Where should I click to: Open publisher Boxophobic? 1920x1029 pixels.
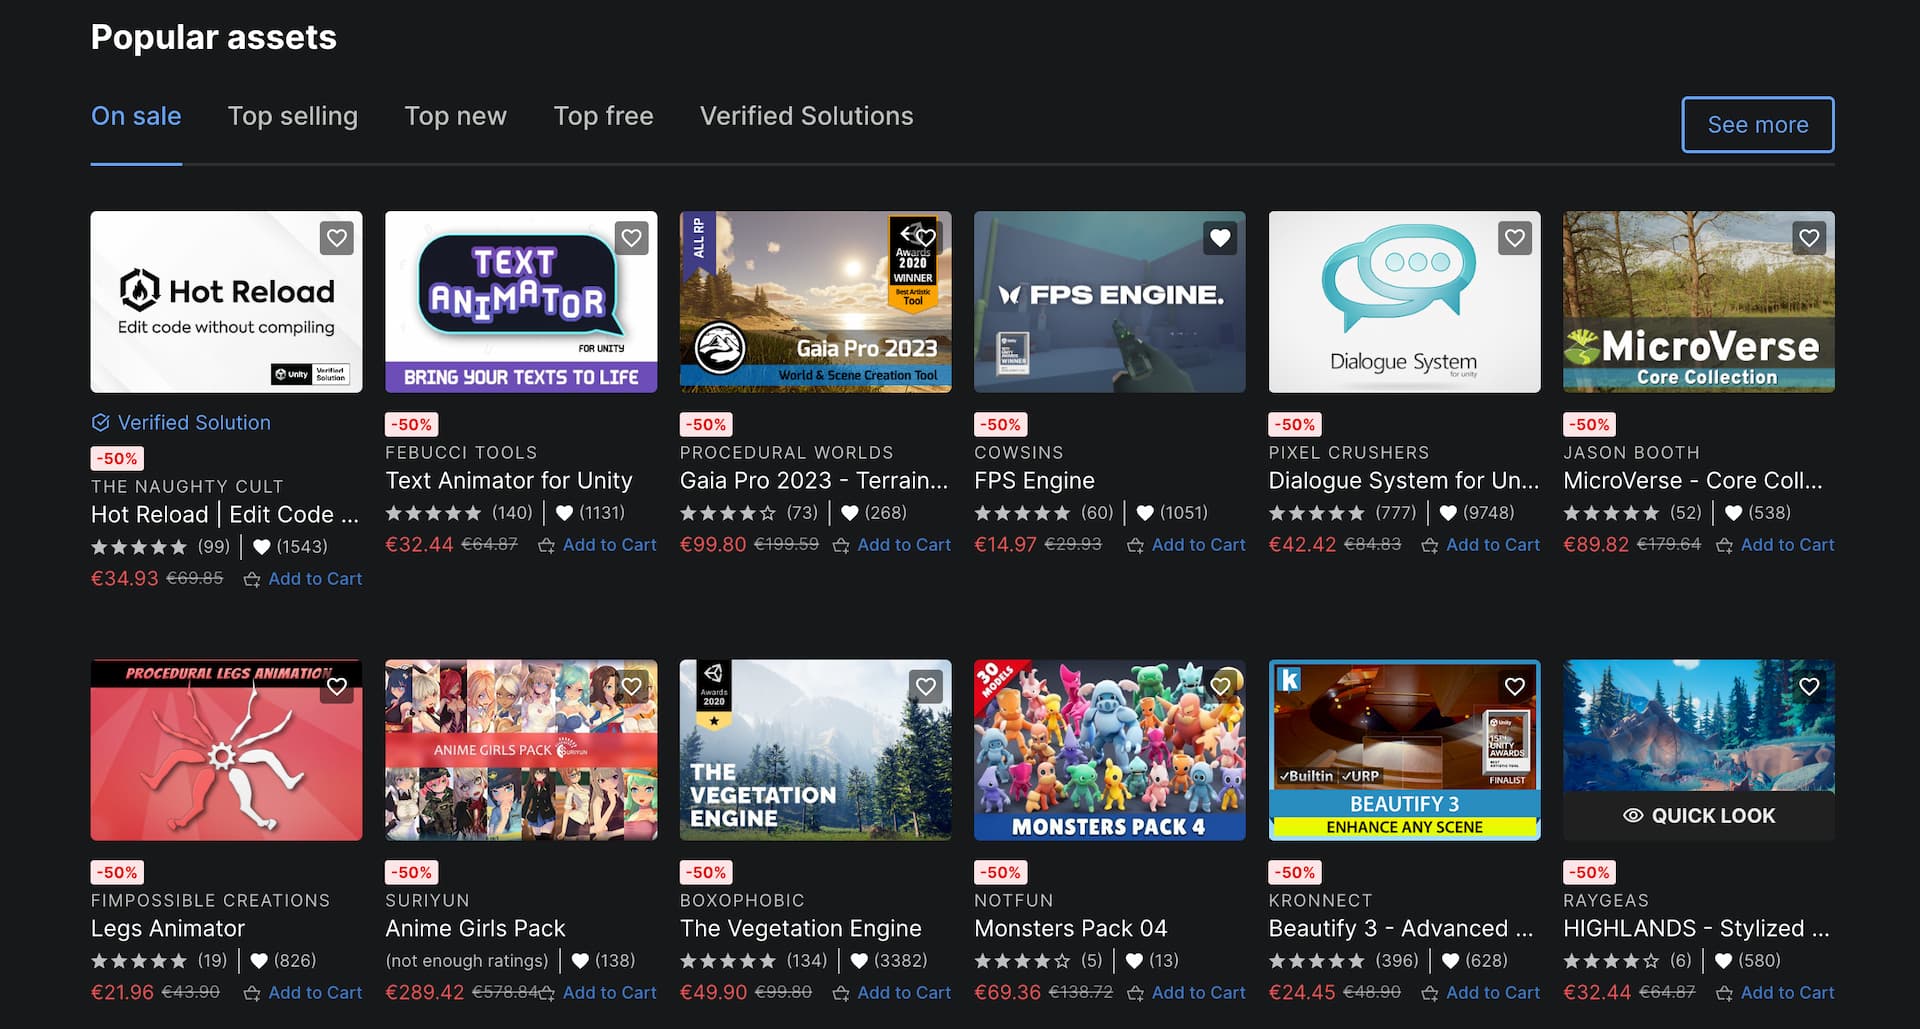pyautogui.click(x=742, y=901)
